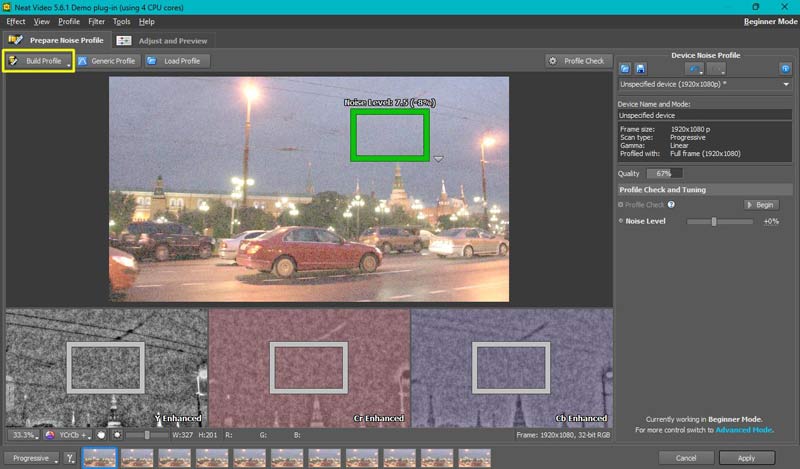This screenshot has height=469, width=800.
Task: Select the Noise Level radio option
Action: (x=621, y=221)
